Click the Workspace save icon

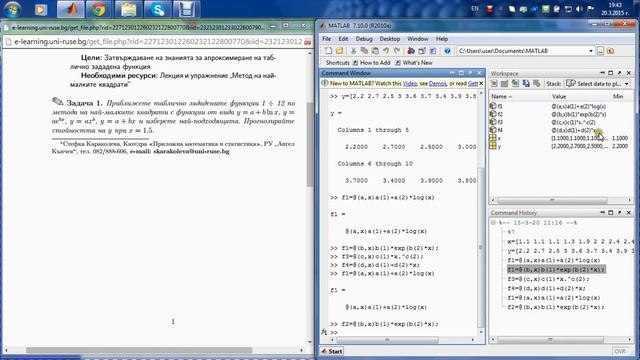point(526,83)
